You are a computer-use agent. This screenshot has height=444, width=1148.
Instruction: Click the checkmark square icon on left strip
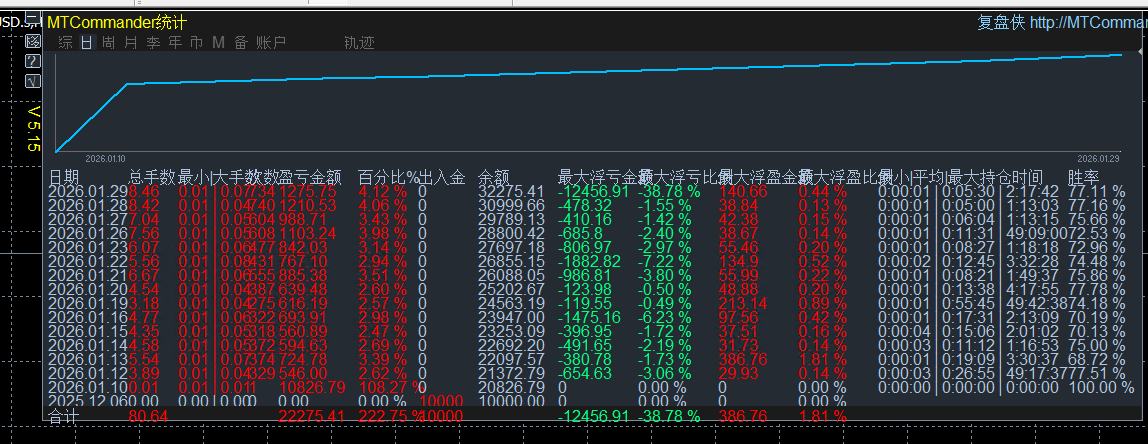(x=32, y=81)
